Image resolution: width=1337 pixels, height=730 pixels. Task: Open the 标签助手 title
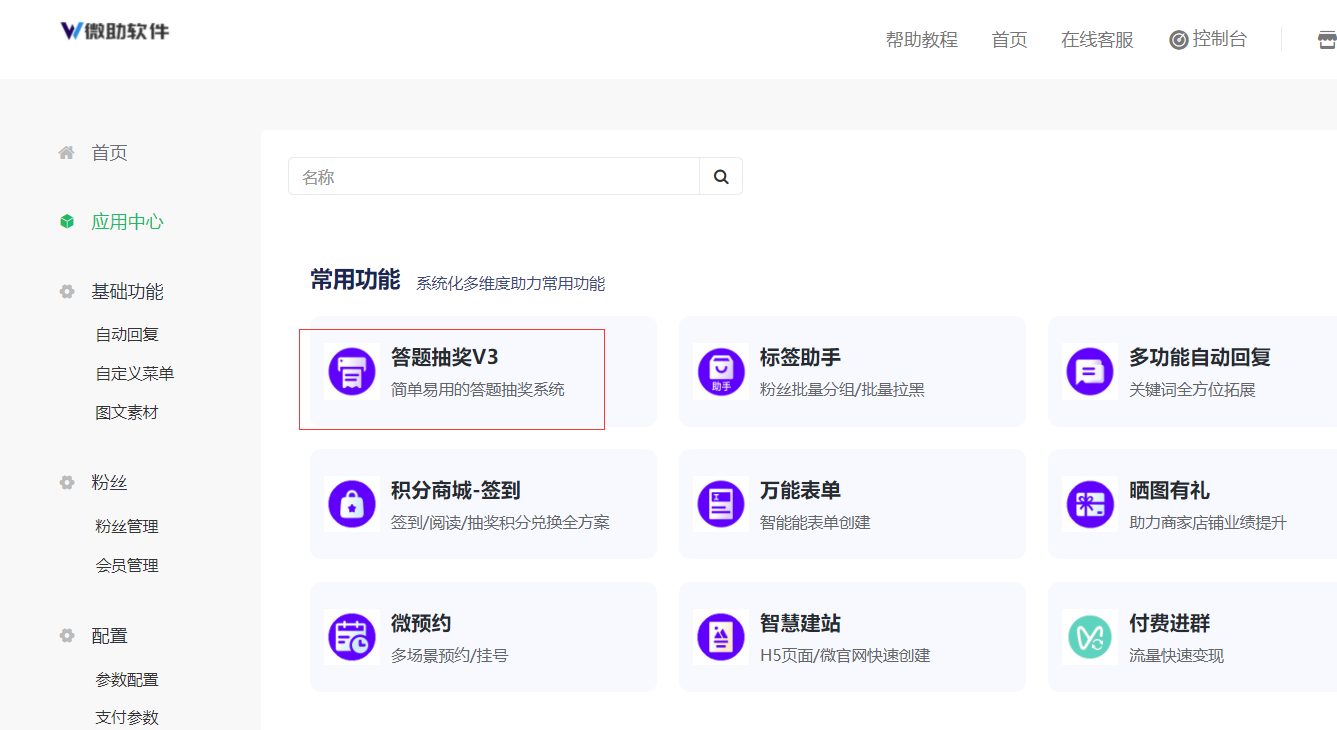800,357
